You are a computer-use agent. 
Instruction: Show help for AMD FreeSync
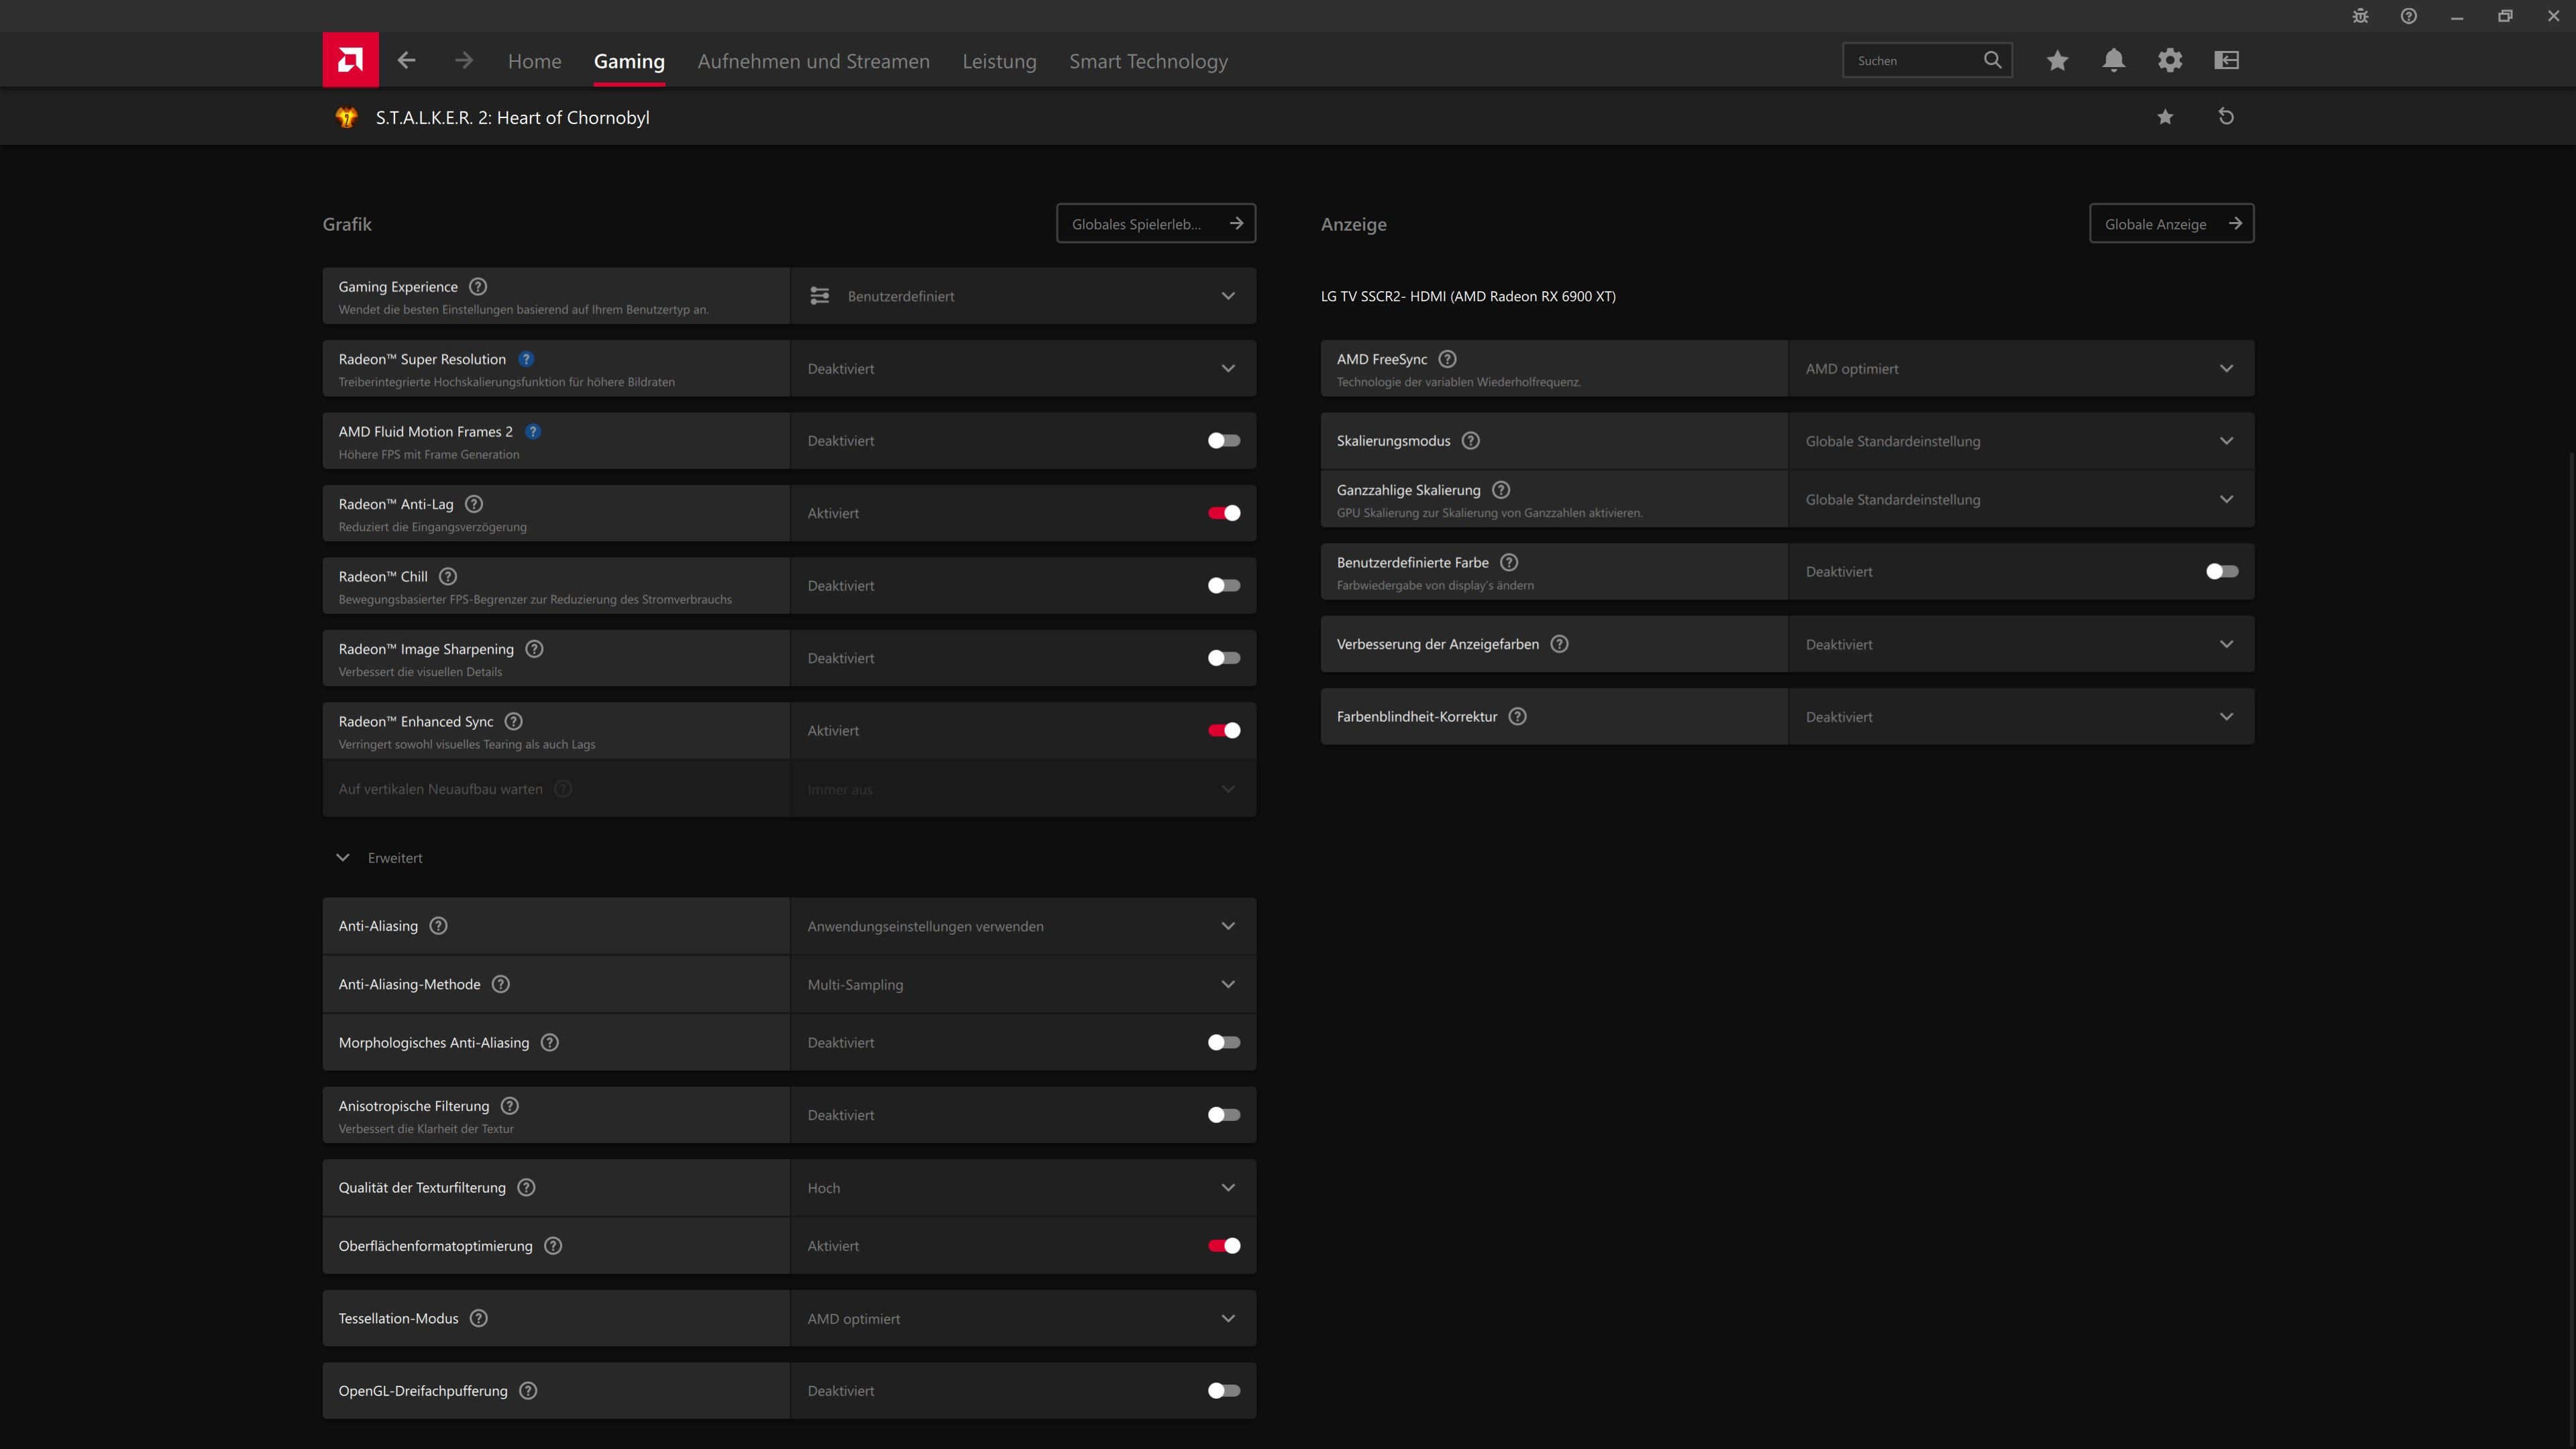click(x=1447, y=359)
